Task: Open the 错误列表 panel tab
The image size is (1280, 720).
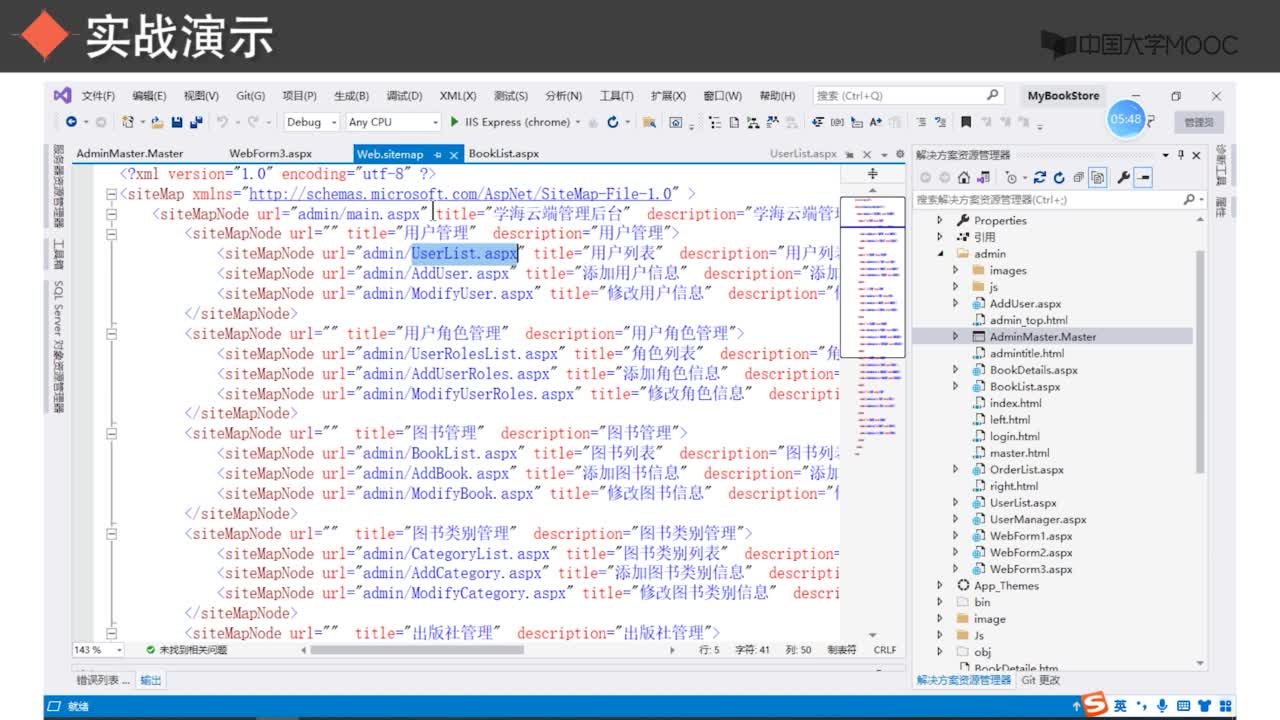Action: tap(102, 680)
